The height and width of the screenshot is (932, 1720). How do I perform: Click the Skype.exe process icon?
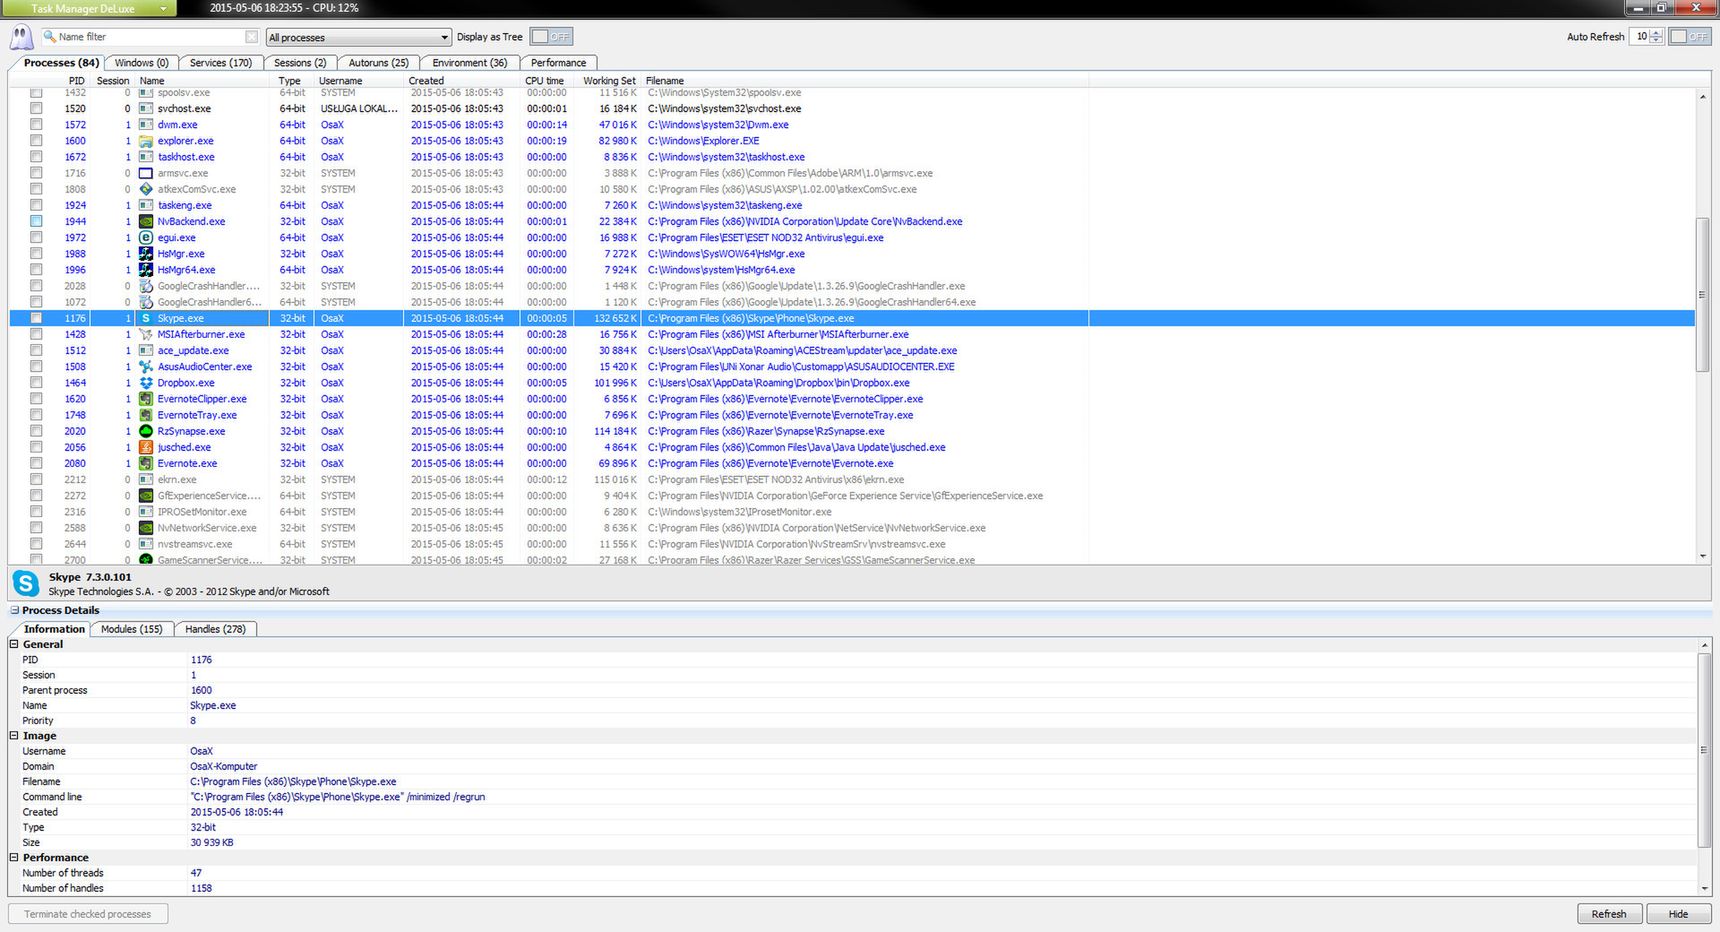point(146,318)
